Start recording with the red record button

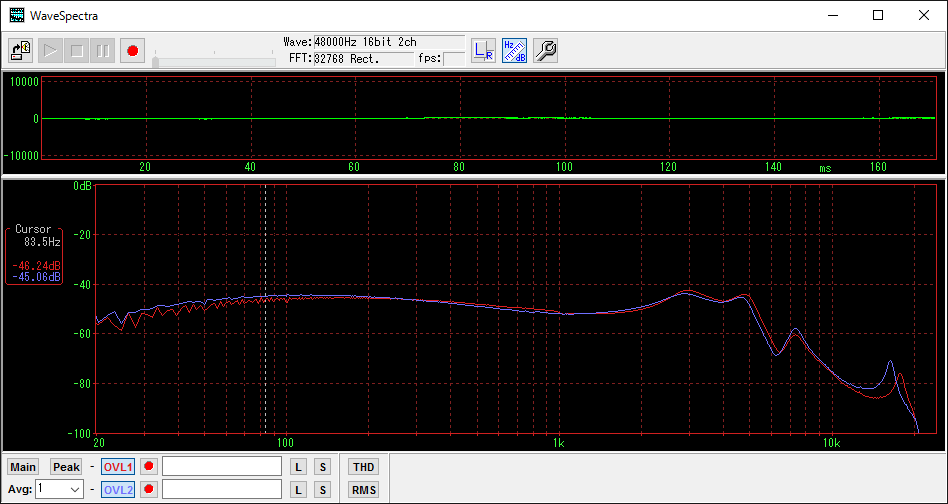(x=132, y=51)
